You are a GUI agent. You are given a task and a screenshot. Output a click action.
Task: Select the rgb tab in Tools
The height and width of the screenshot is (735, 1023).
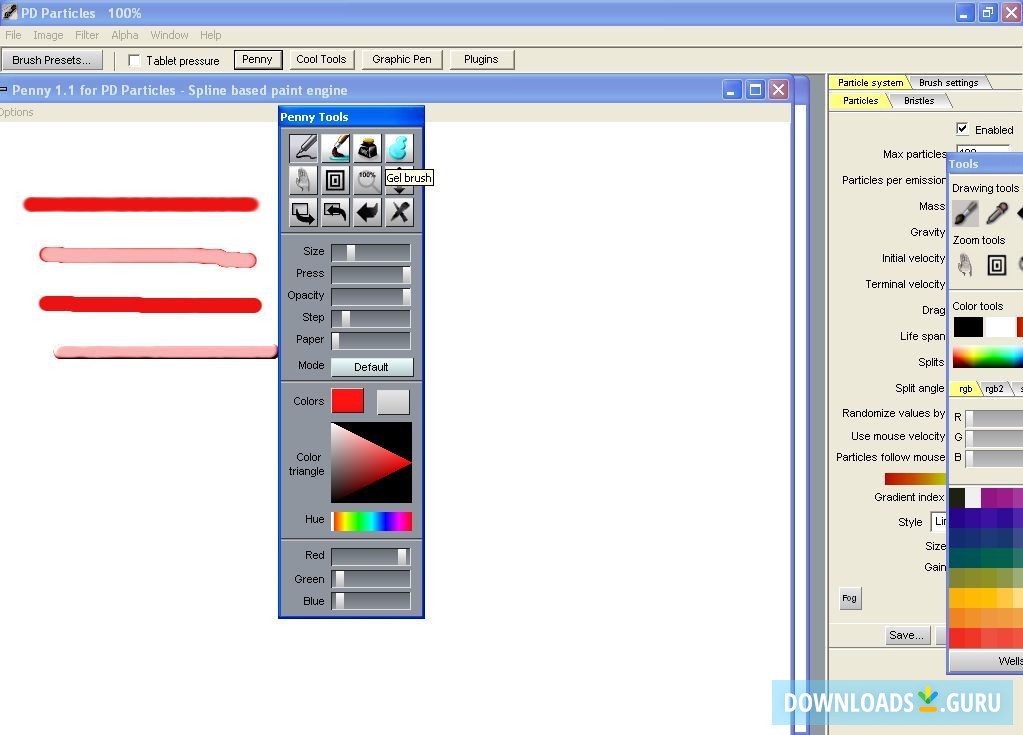click(x=965, y=389)
